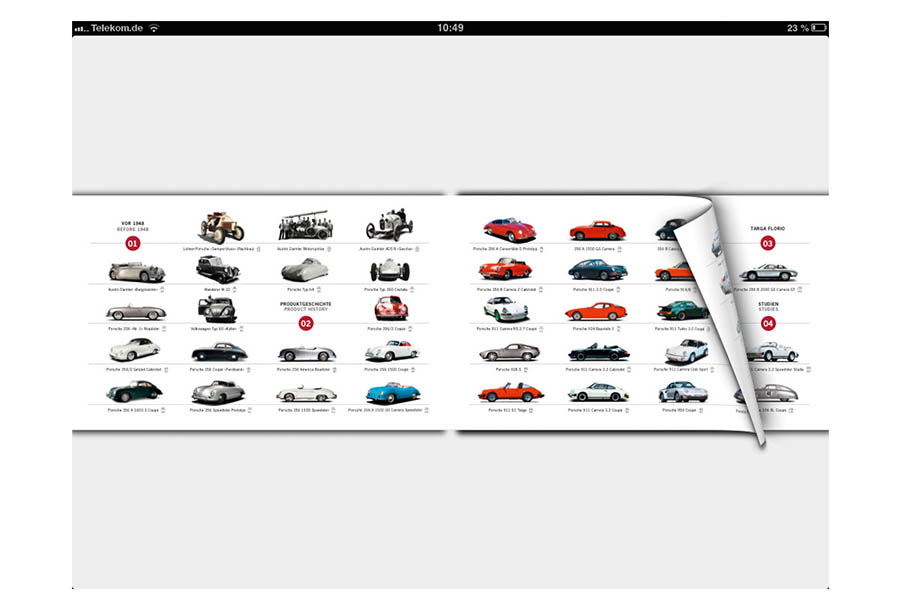Viewport: 901px width, 610px height.
Task: Open the orange Porsche 911 SC Targa image
Action: coord(510,393)
